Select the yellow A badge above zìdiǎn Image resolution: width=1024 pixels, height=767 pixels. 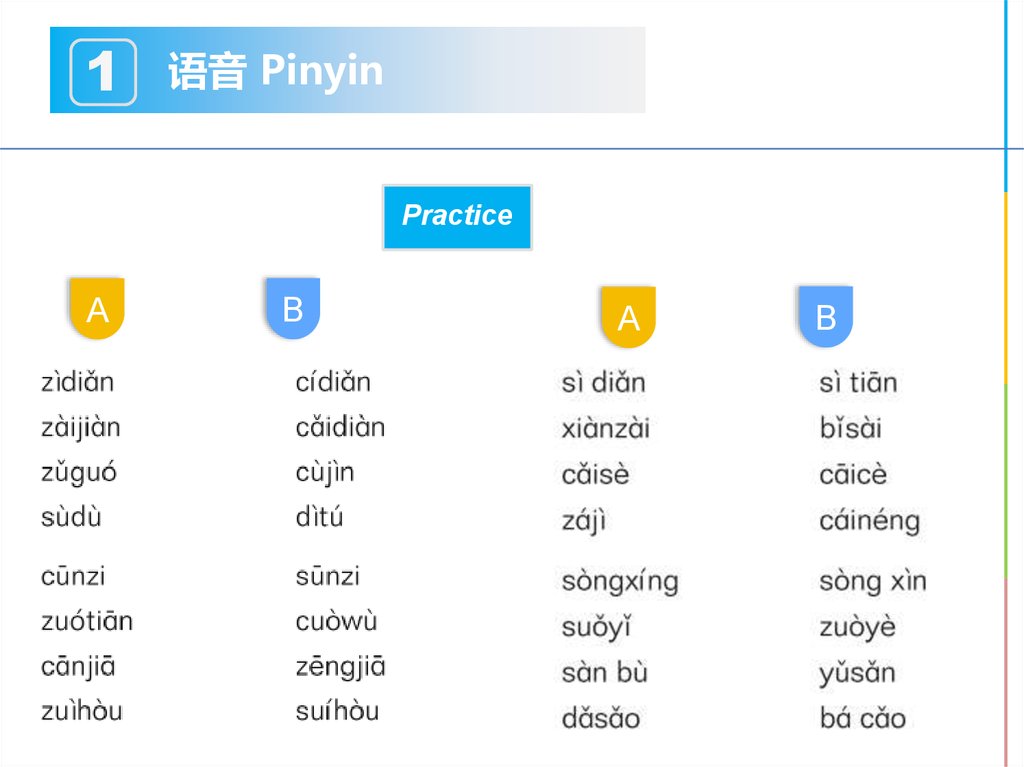pyautogui.click(x=97, y=309)
